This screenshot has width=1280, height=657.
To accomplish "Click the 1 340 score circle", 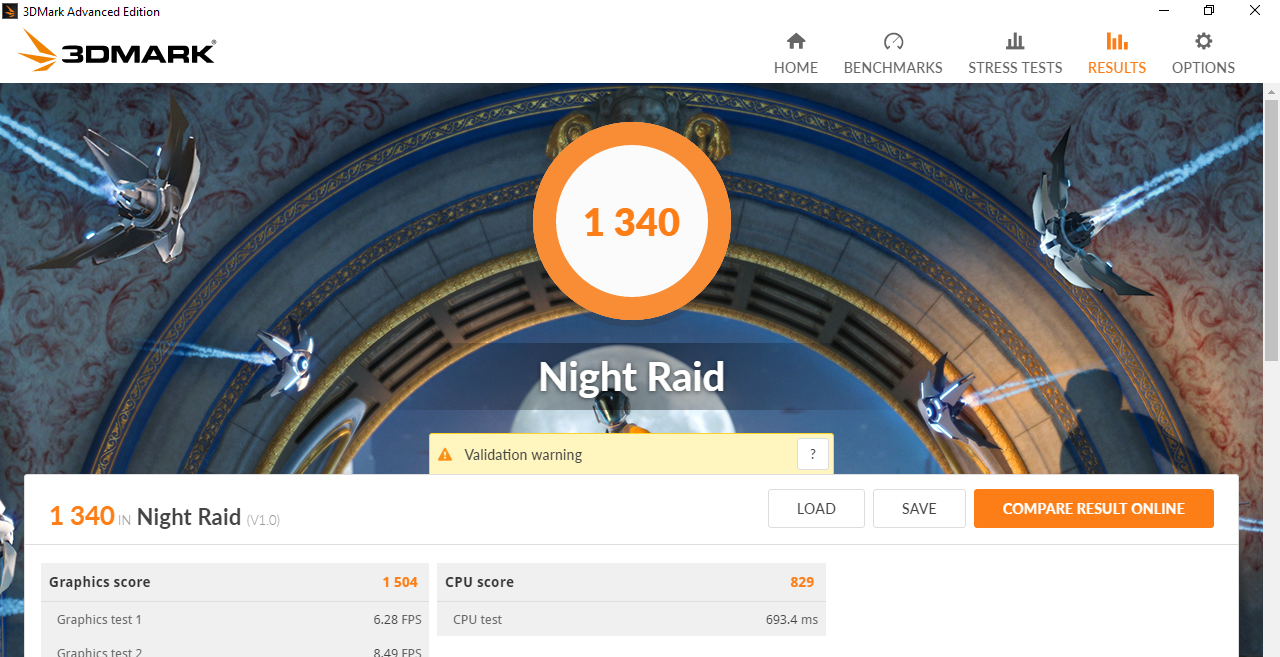I will coord(632,221).
